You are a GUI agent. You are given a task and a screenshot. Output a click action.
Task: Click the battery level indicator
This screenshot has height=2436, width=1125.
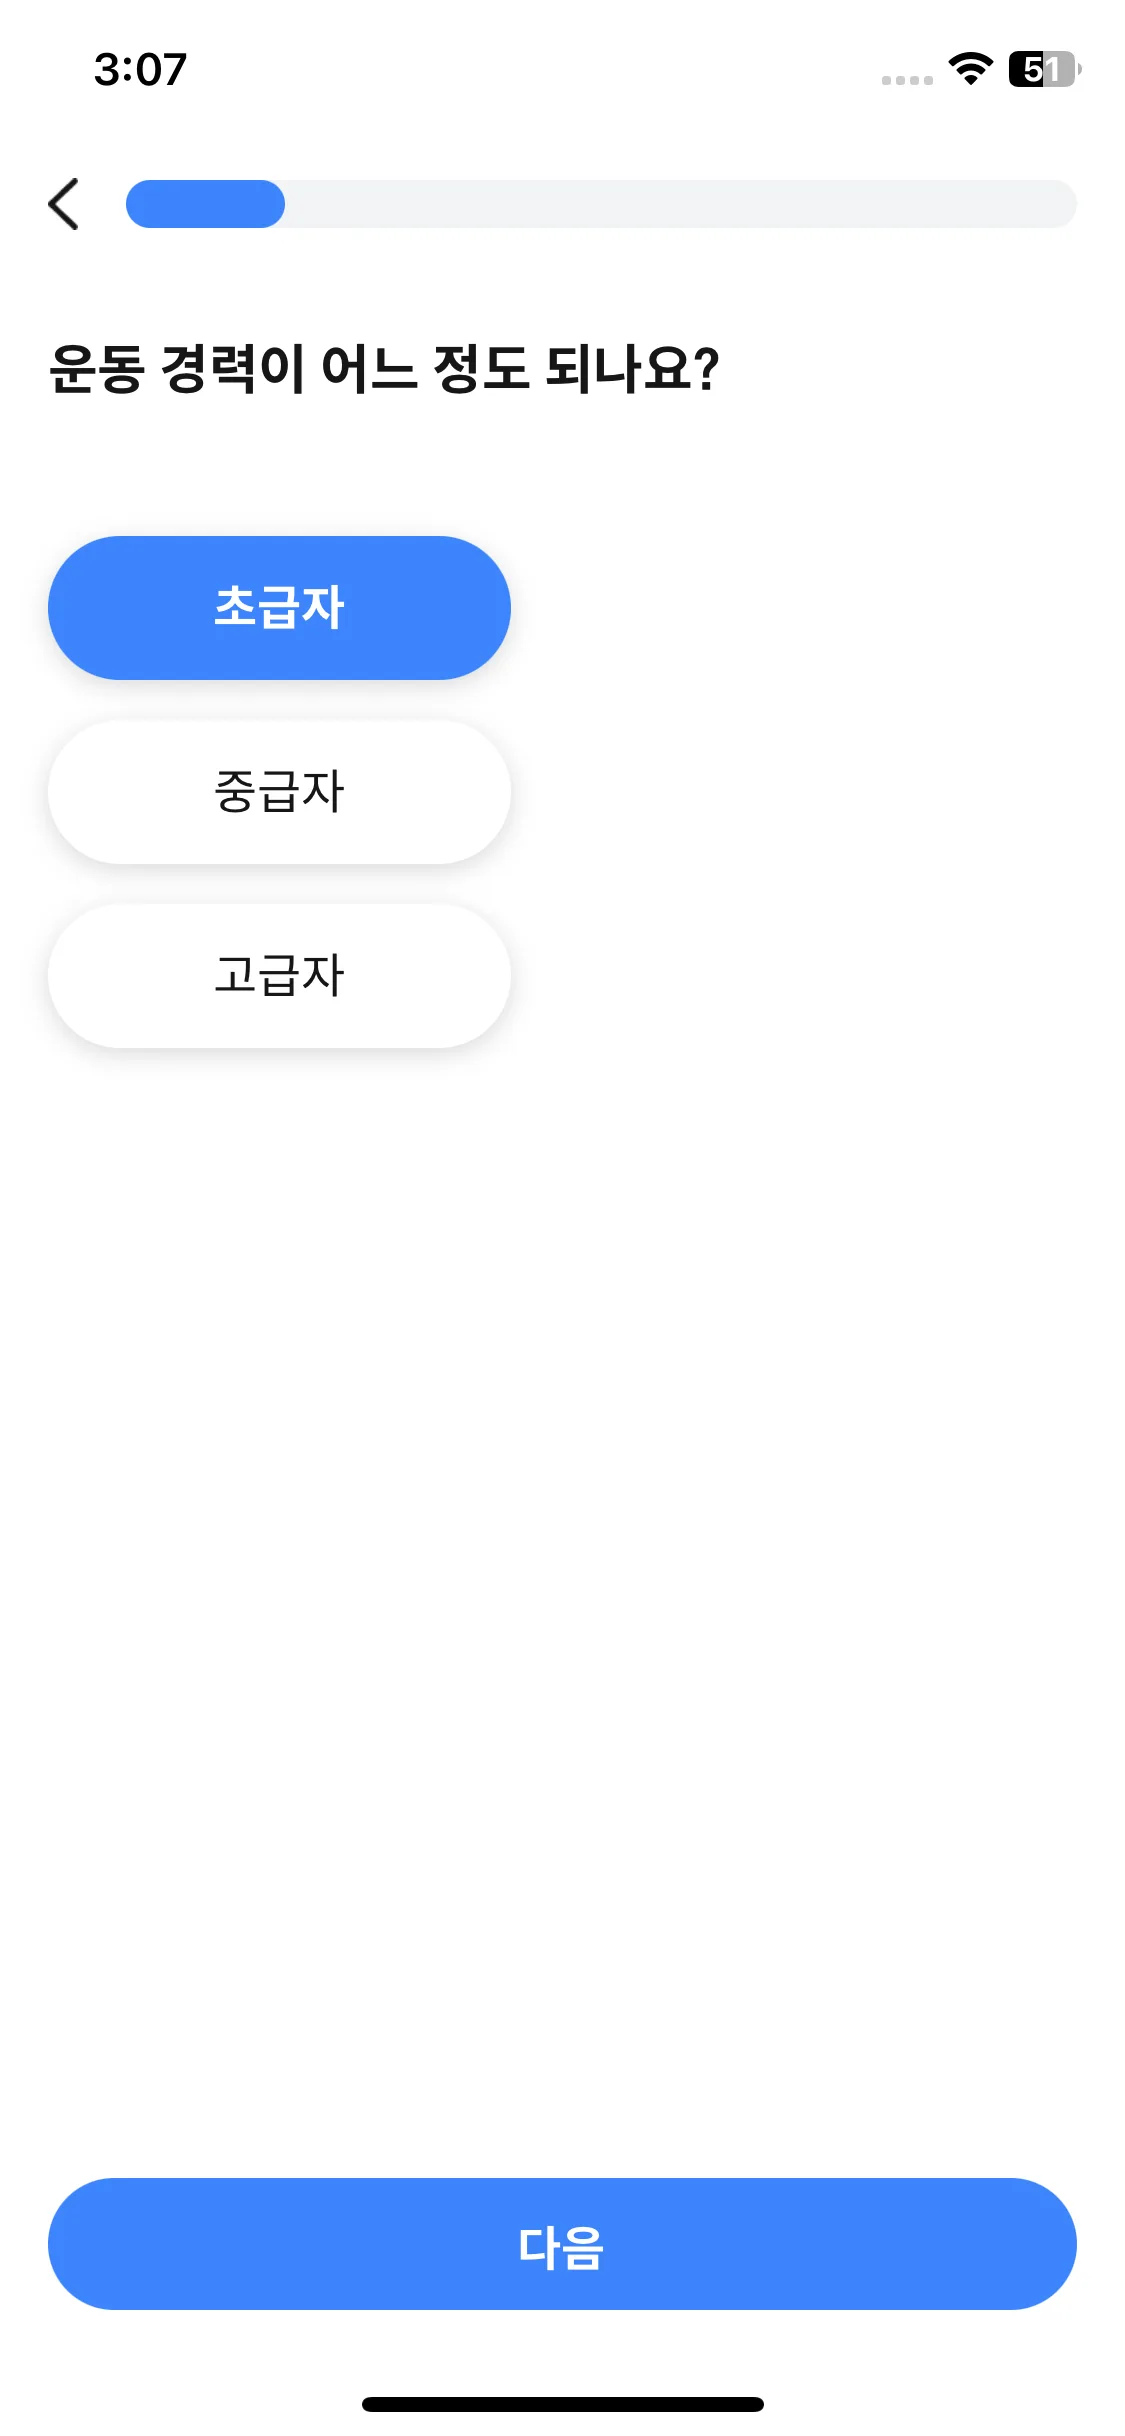(x=1044, y=69)
